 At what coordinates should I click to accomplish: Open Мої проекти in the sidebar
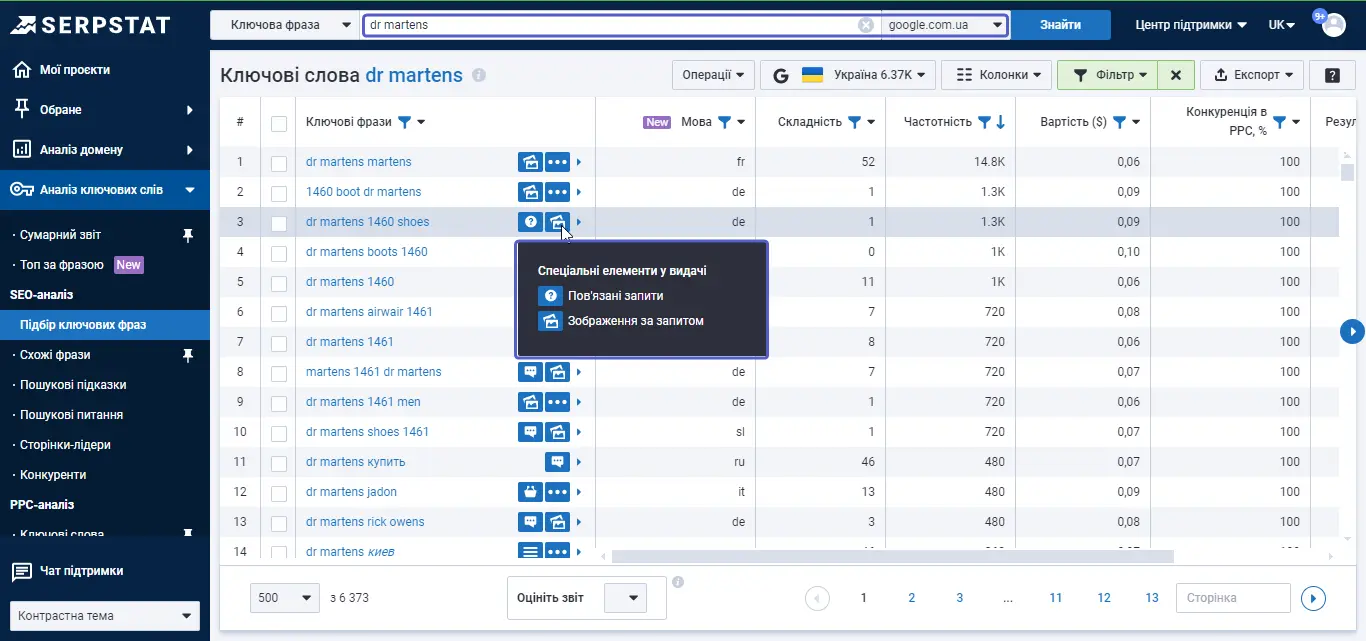pyautogui.click(x=105, y=70)
